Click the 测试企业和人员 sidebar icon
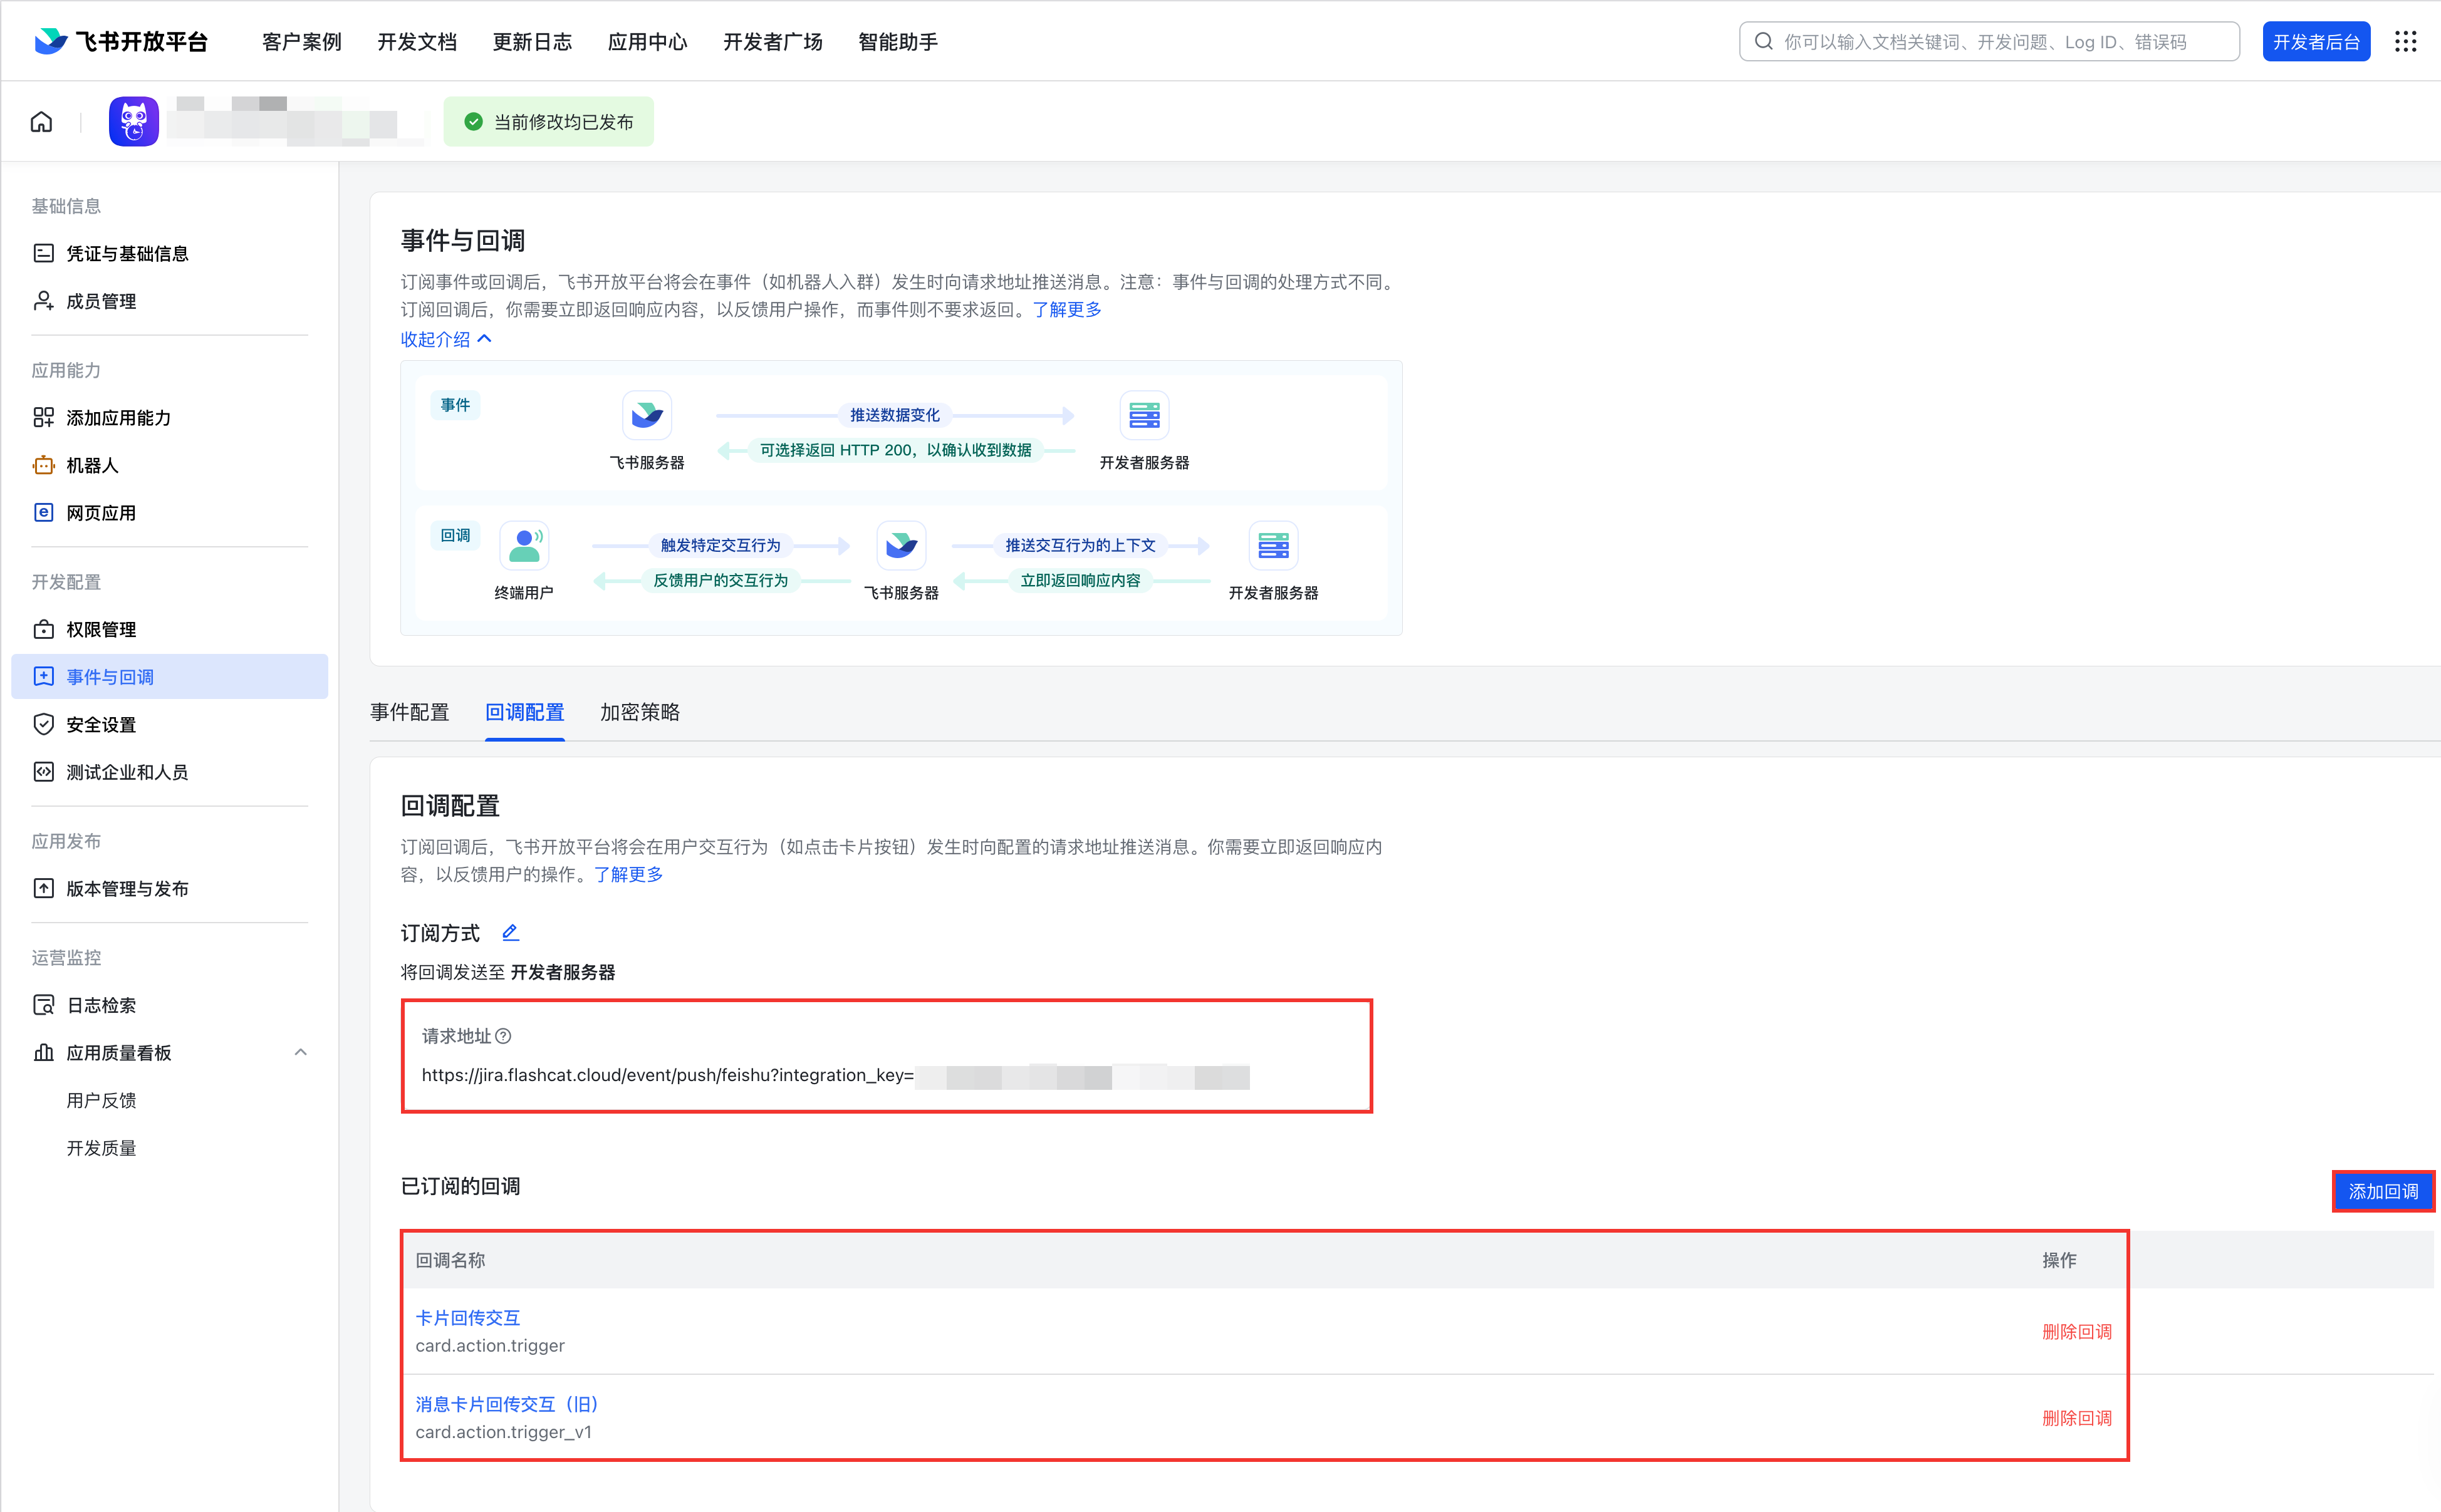 [43, 772]
